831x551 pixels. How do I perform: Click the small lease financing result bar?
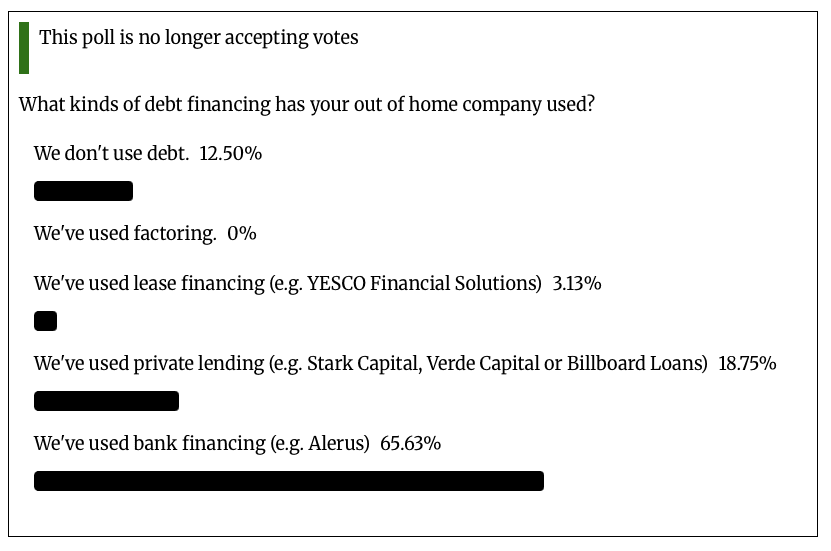[x=45, y=321]
